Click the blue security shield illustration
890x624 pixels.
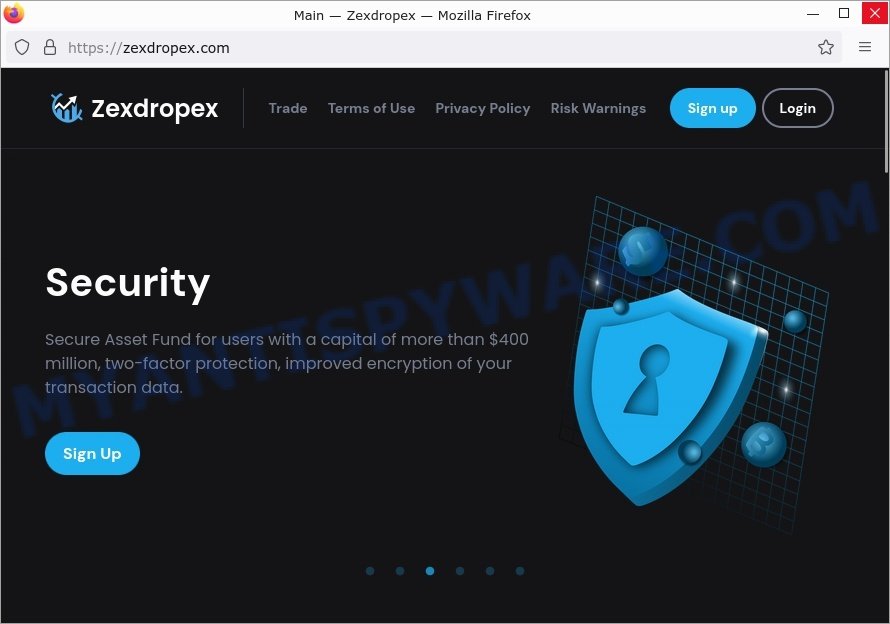669,395
